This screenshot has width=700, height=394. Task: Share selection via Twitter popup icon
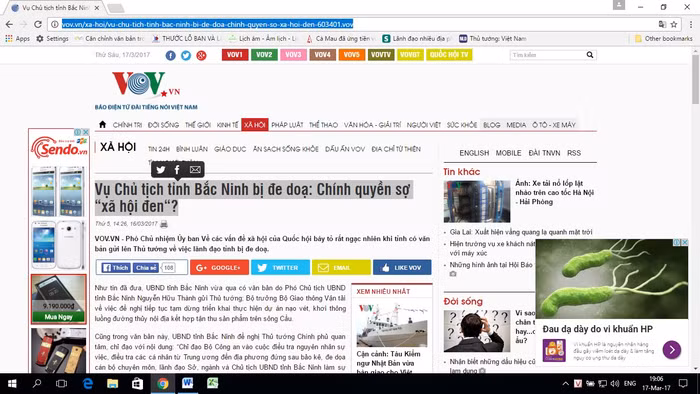tap(161, 170)
